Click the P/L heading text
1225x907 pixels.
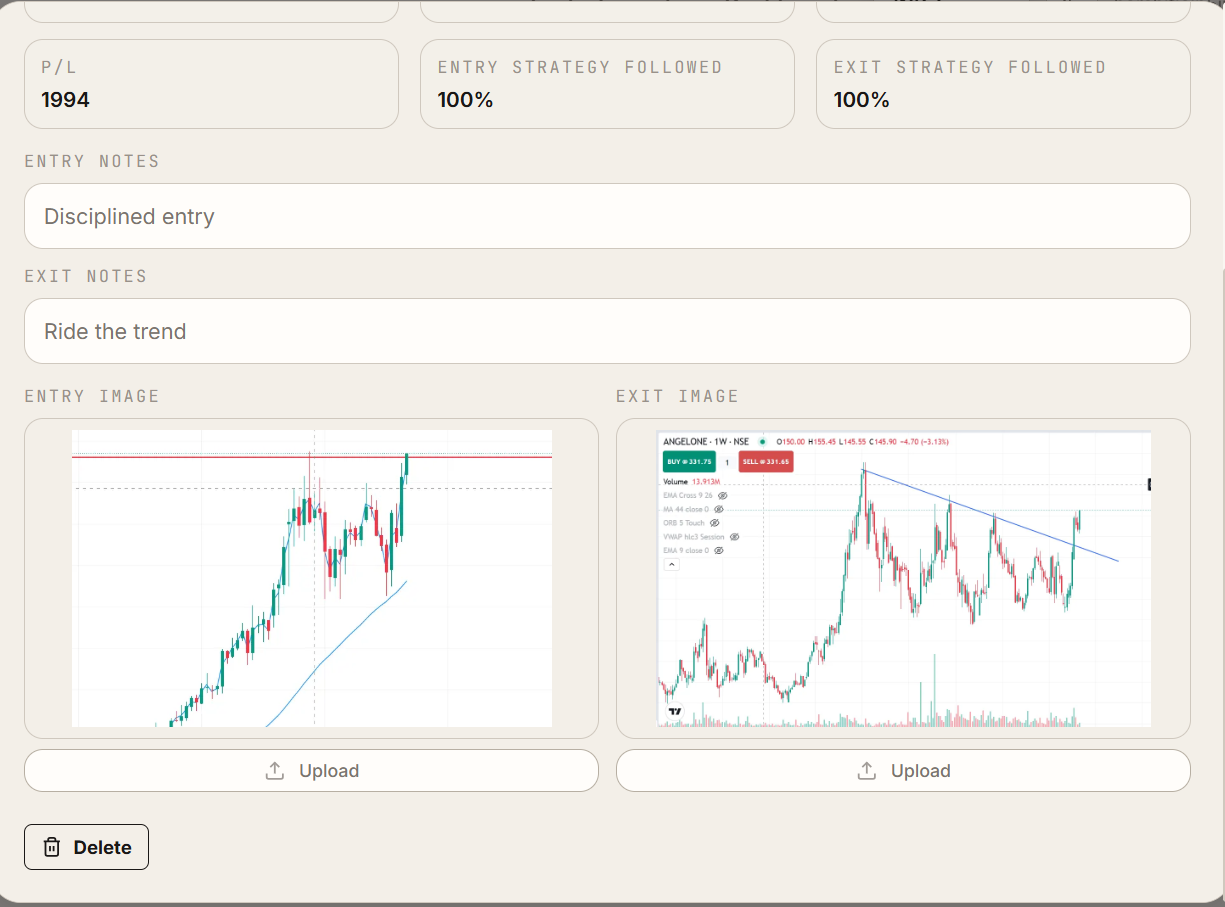tap(59, 67)
